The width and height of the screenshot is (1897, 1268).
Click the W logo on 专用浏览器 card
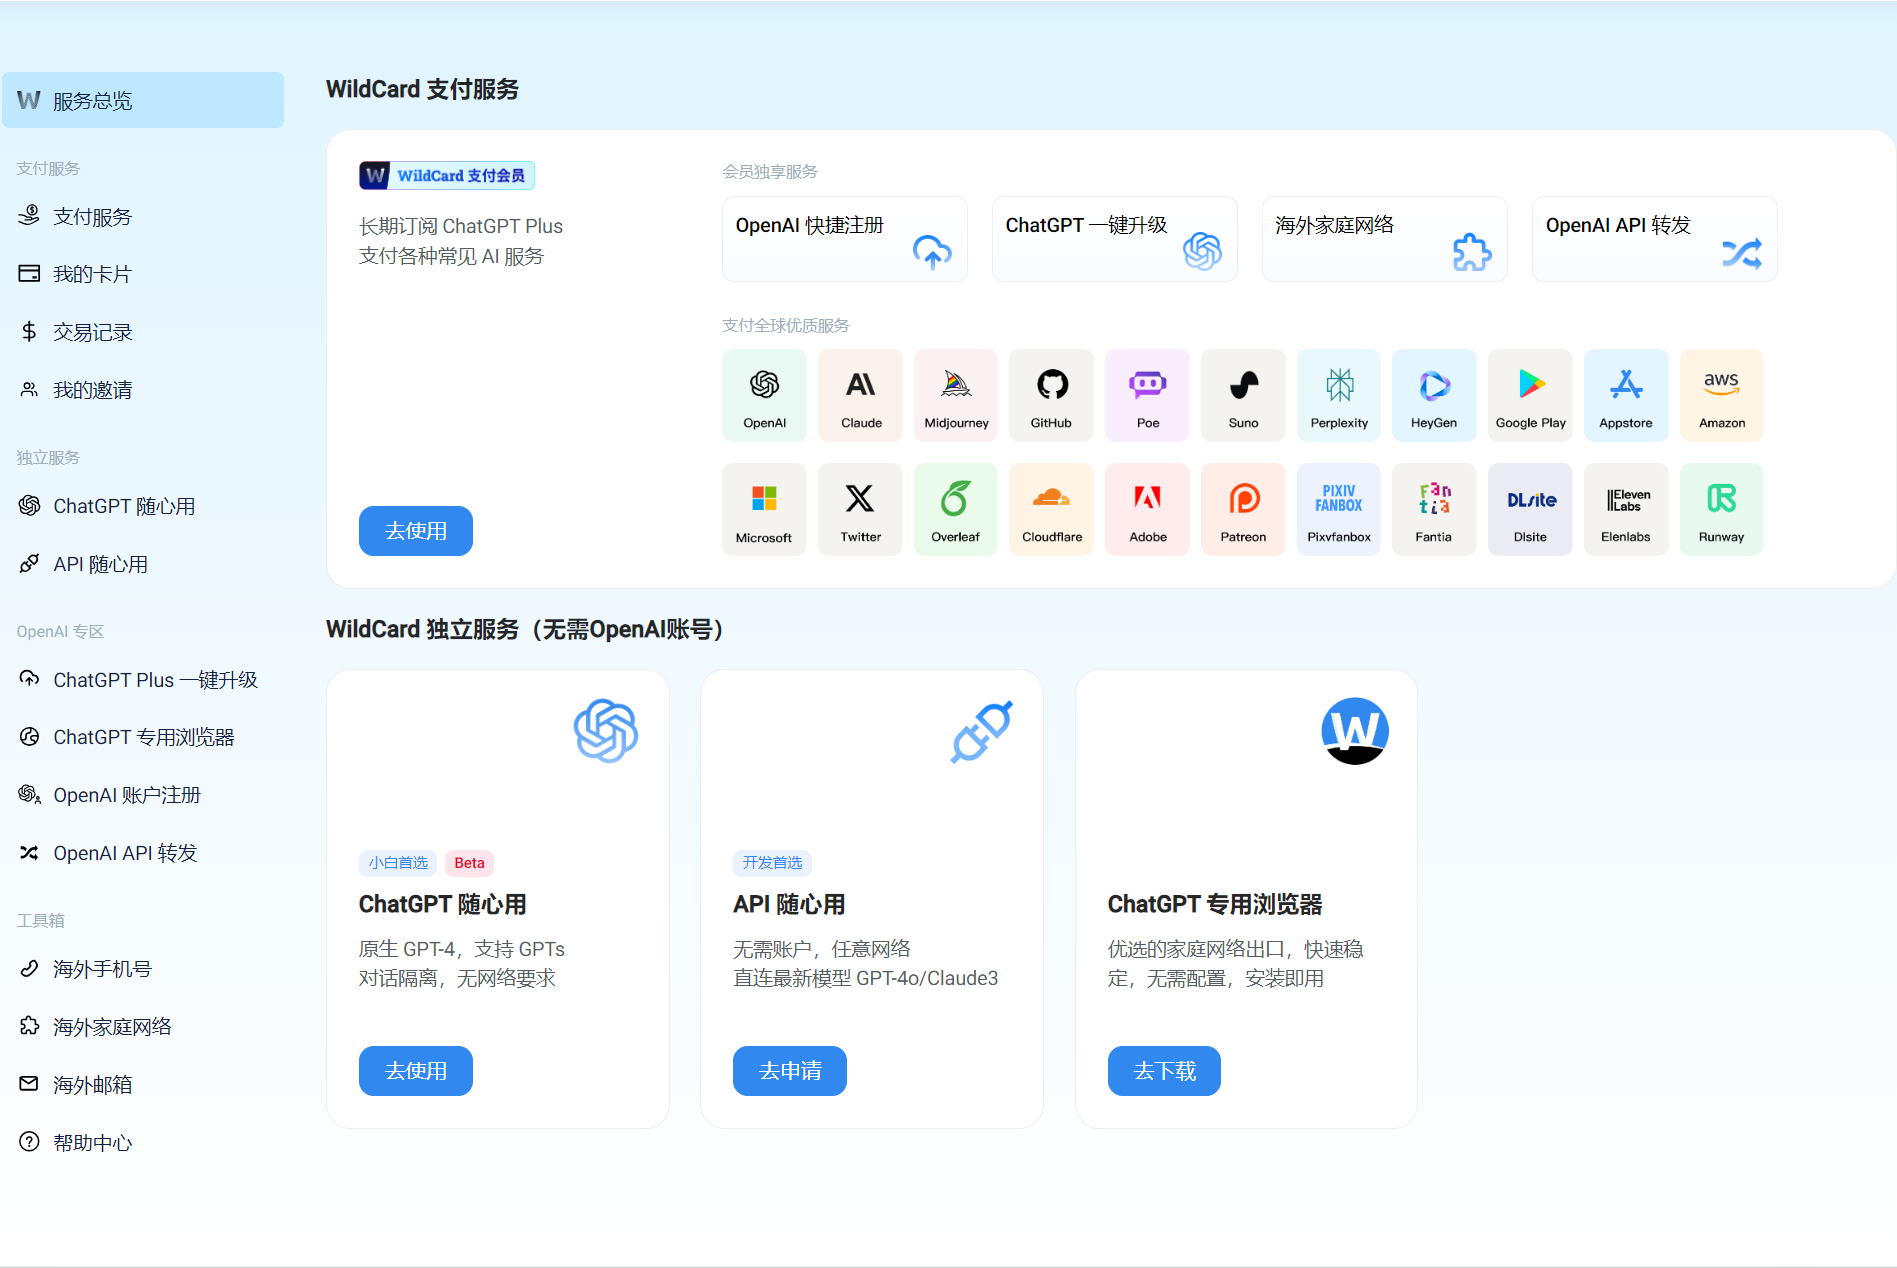(x=1355, y=731)
